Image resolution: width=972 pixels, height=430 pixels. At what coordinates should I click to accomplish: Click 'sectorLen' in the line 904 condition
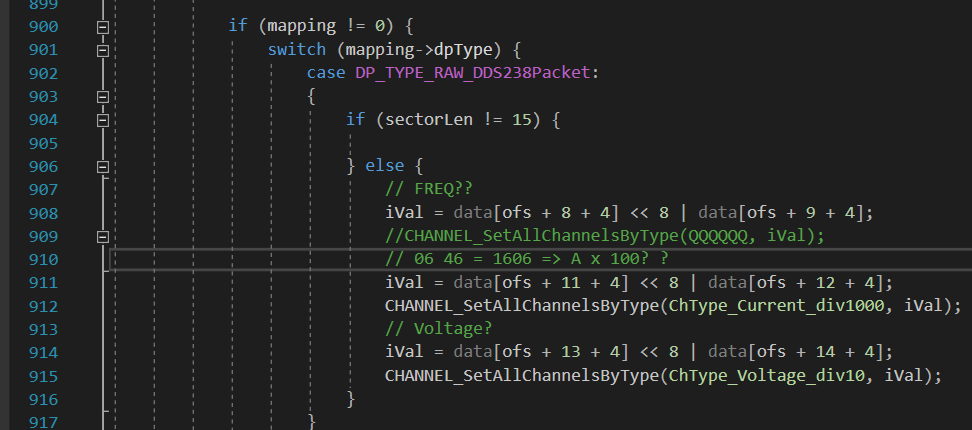click(x=429, y=119)
